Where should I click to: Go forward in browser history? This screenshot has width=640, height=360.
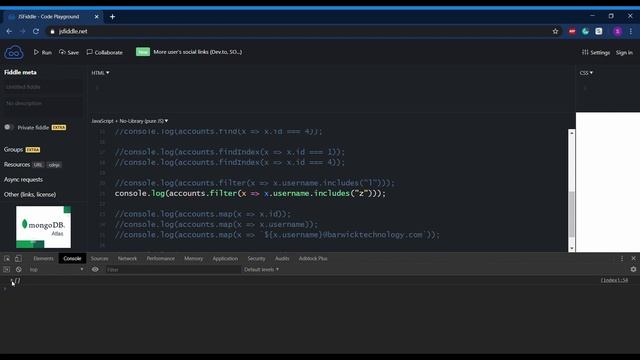(x=22, y=31)
